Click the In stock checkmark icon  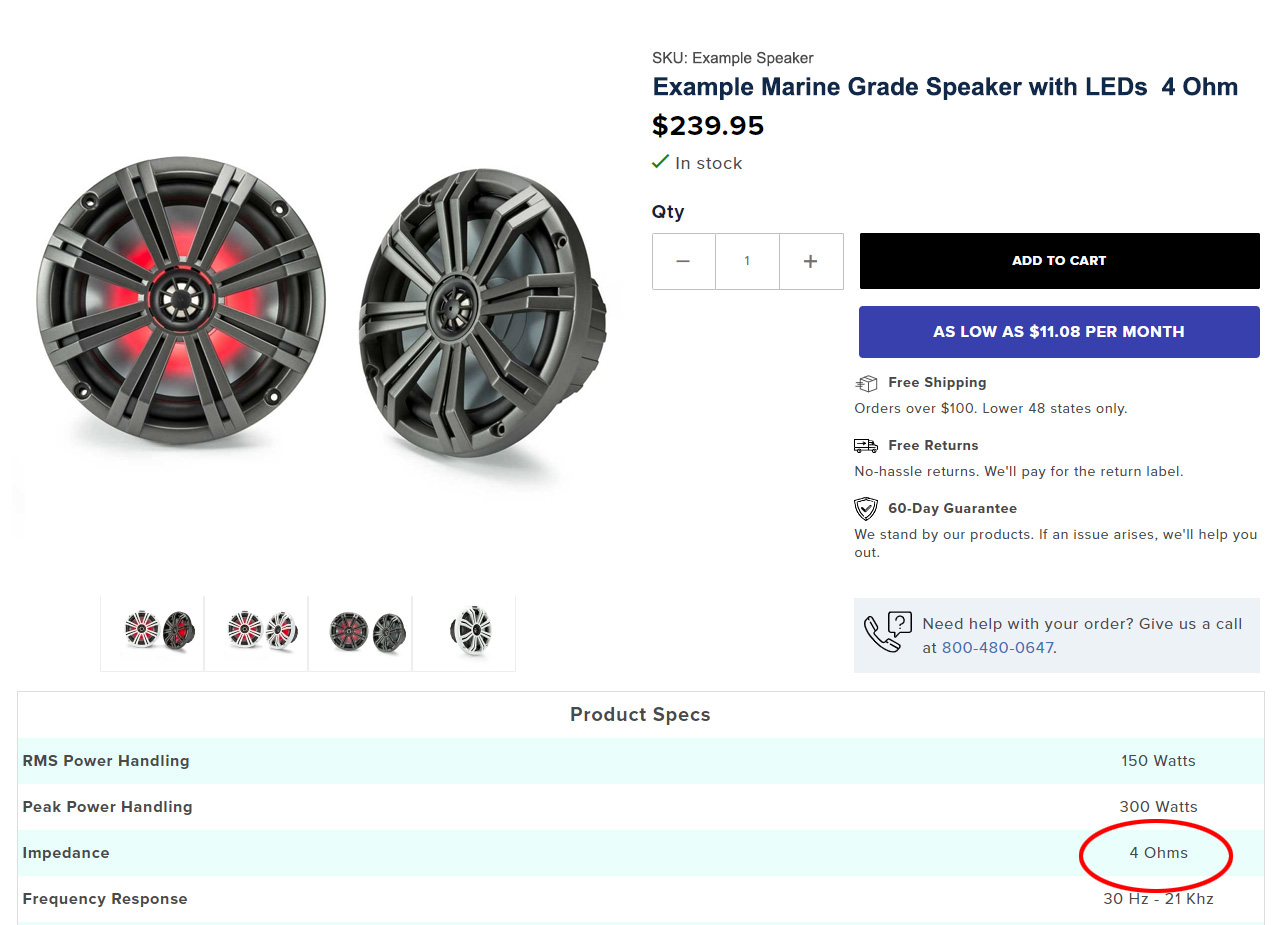(x=660, y=162)
